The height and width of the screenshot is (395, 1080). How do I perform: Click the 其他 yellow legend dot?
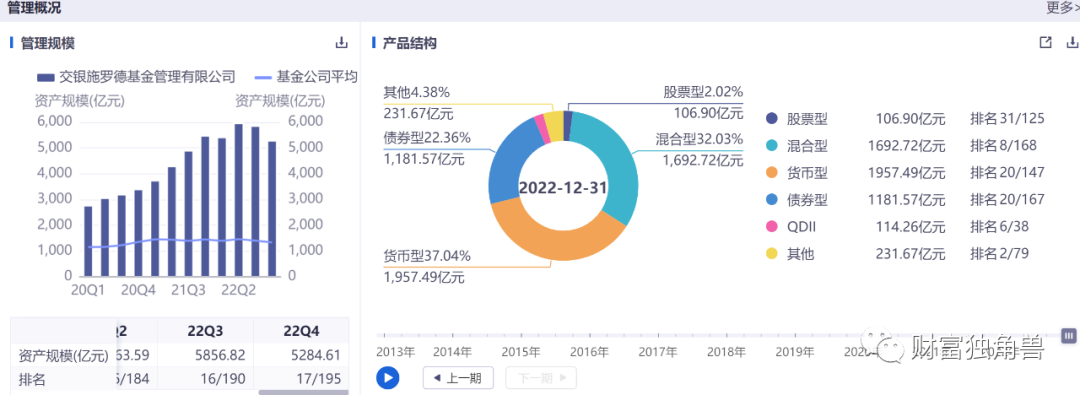click(771, 254)
